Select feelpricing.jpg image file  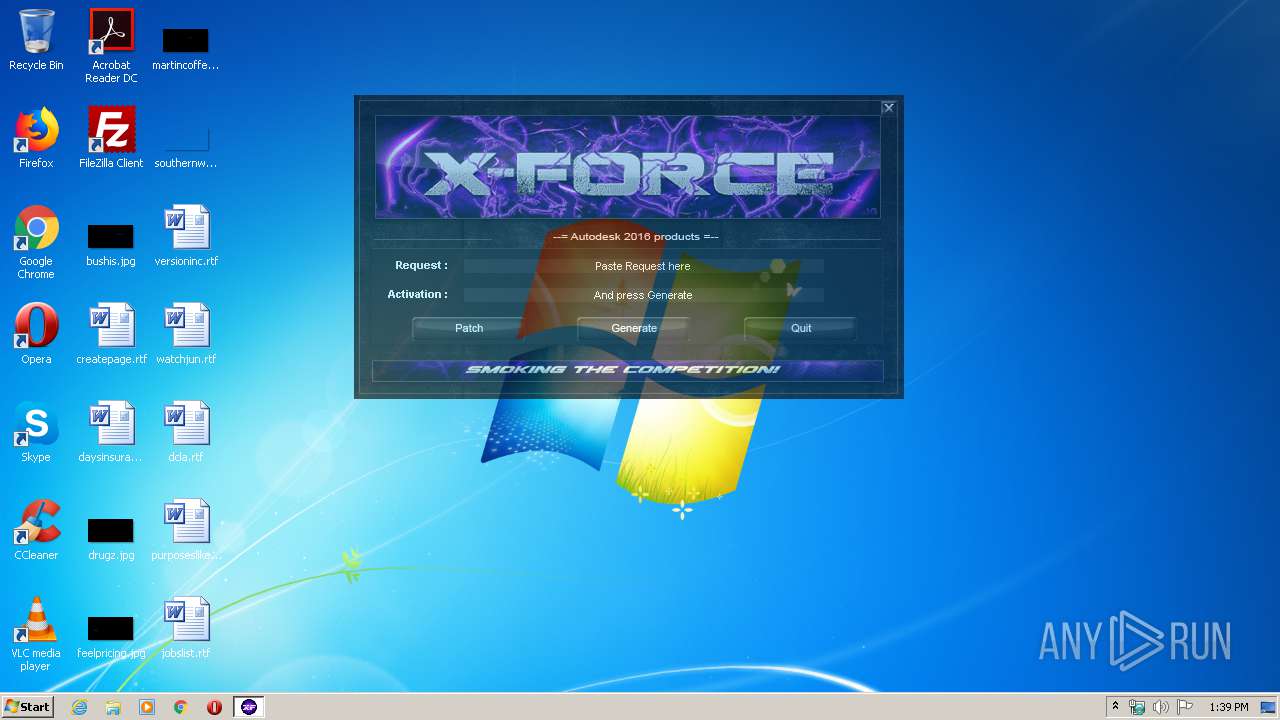coord(111,638)
